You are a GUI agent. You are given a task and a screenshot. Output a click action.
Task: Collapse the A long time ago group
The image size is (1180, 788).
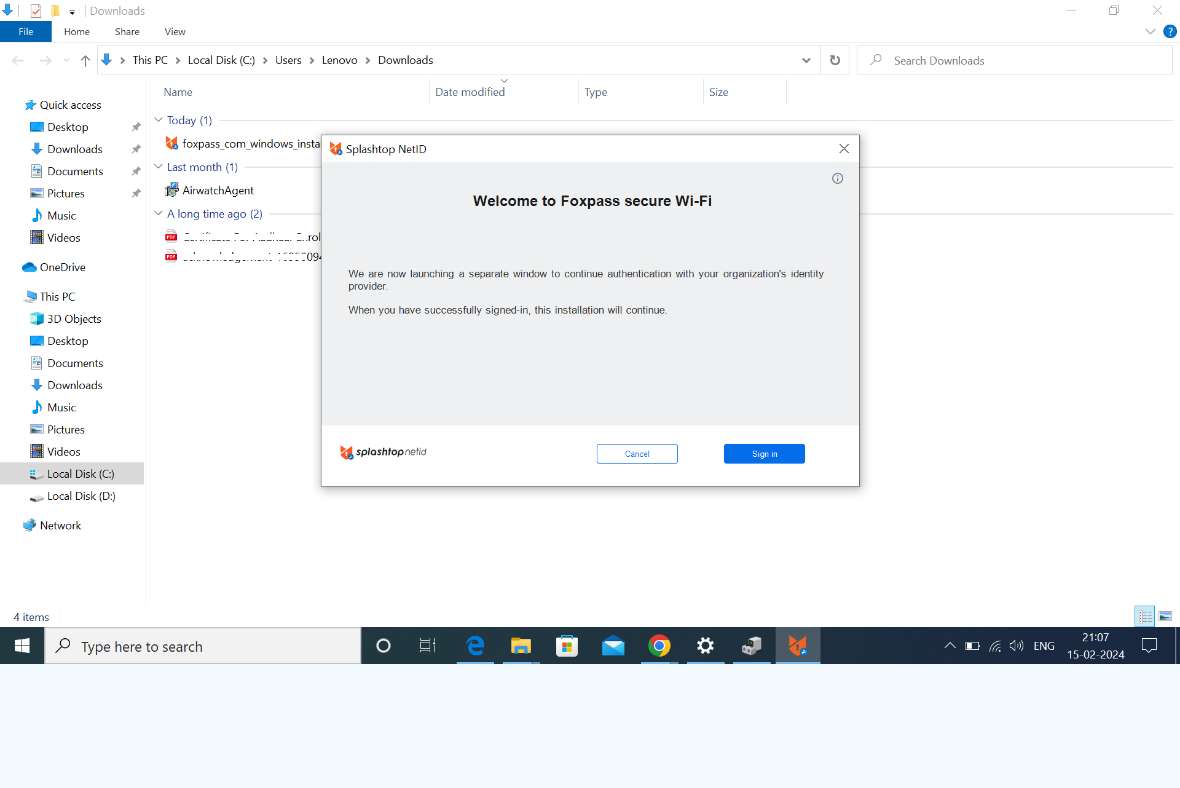point(158,213)
